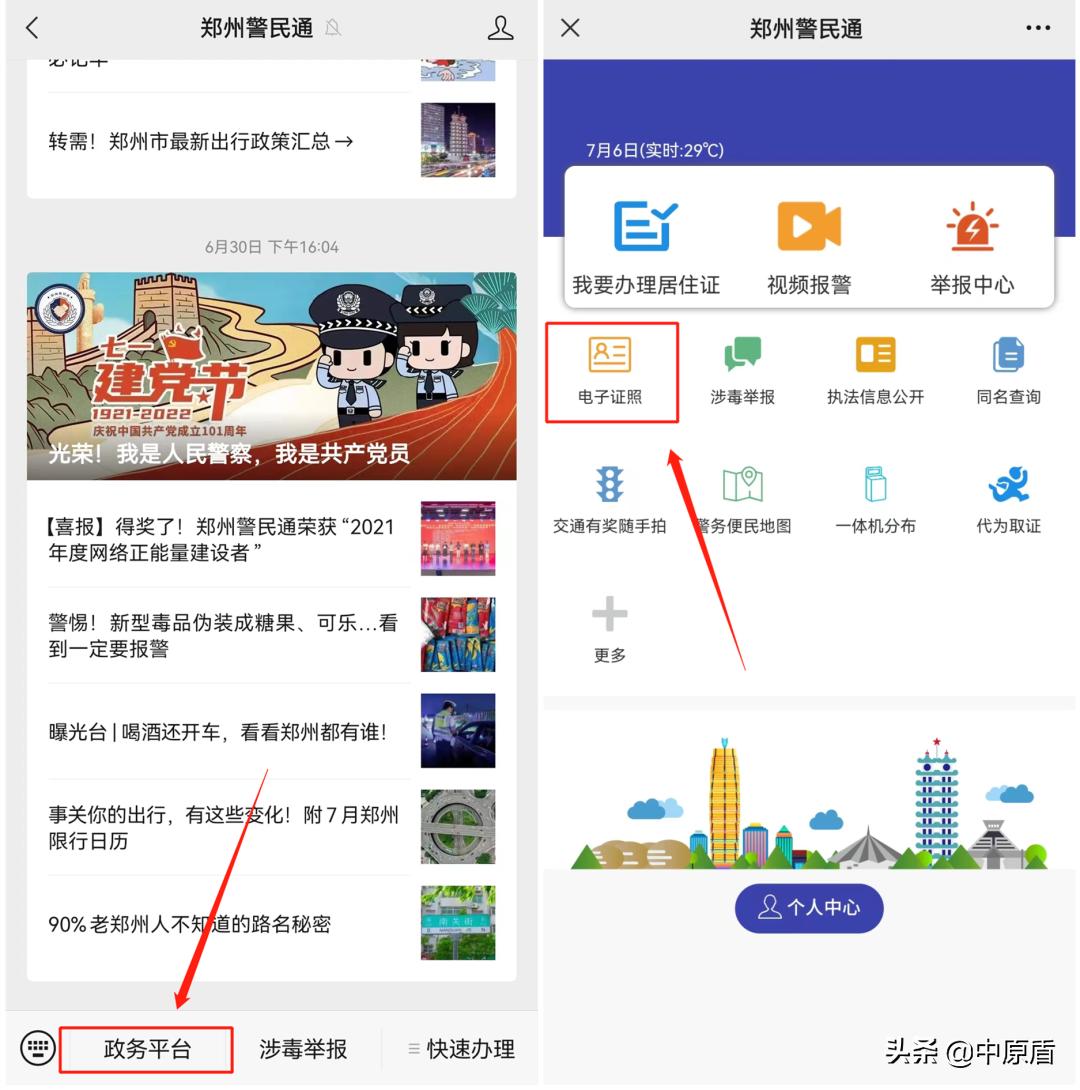This screenshot has width=1080, height=1090.
Task: Open the 同名查询 name query service
Action: [1008, 370]
